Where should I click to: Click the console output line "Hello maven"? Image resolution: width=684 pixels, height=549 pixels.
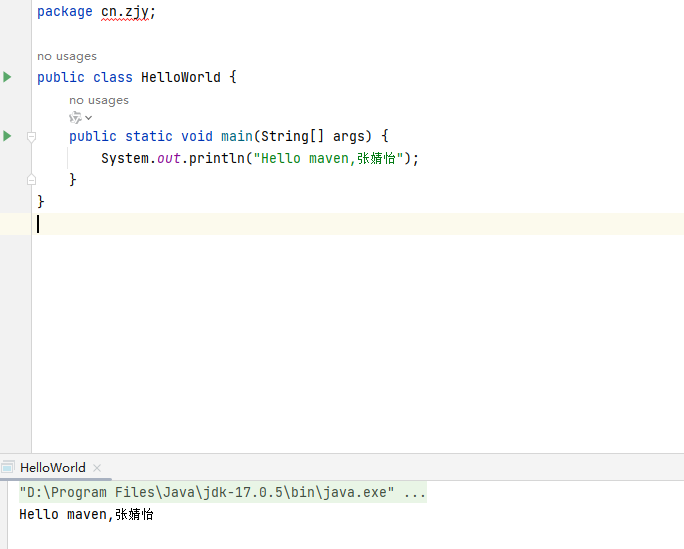coord(86,514)
